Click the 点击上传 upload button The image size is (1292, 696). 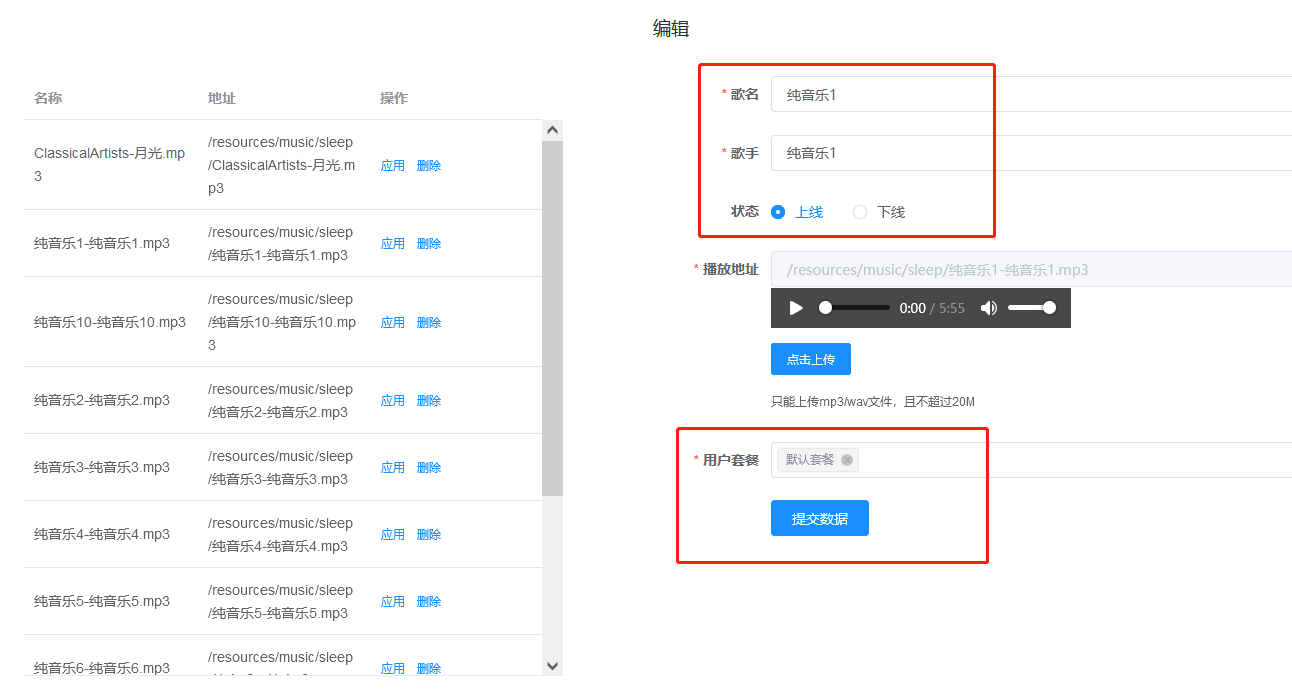click(x=810, y=359)
